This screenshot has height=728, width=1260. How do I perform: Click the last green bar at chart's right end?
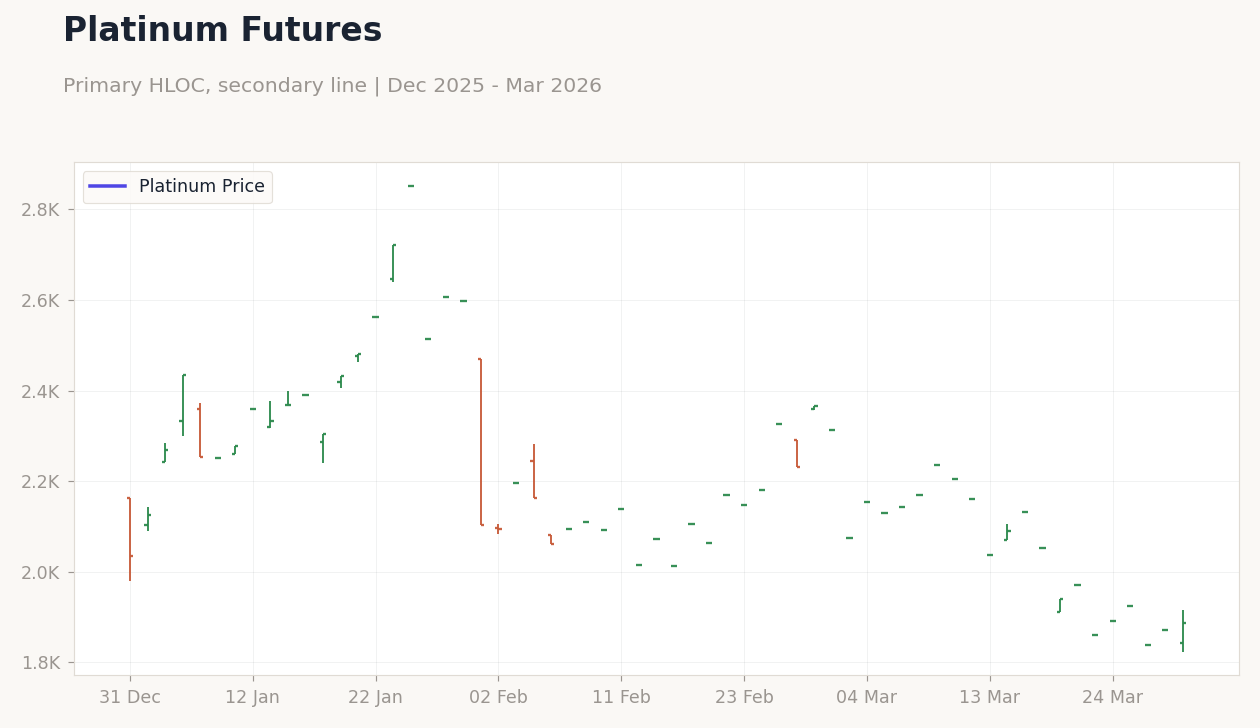point(1183,631)
